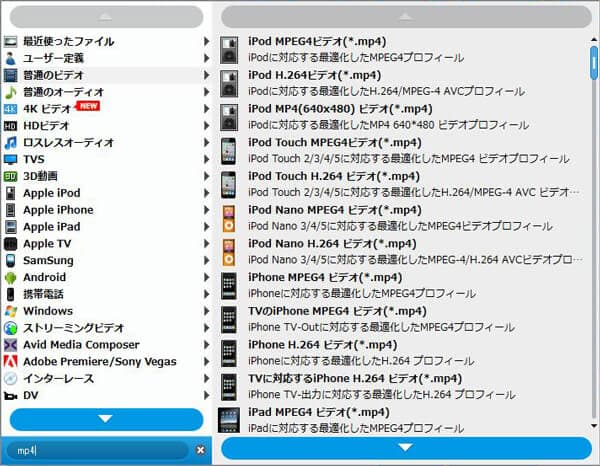Choose iPod MPEG4ビデオ(*.mp4) profile
600x466 pixels.
(402, 50)
